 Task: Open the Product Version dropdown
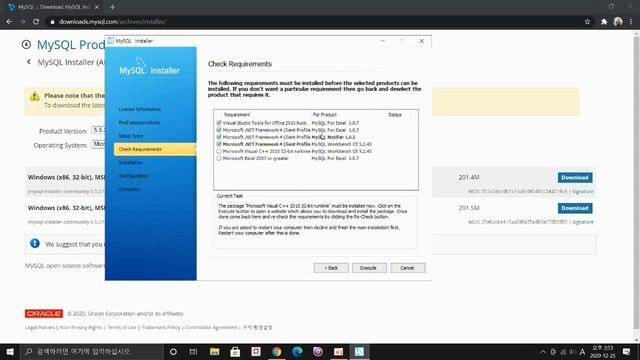pyautogui.click(x=98, y=130)
